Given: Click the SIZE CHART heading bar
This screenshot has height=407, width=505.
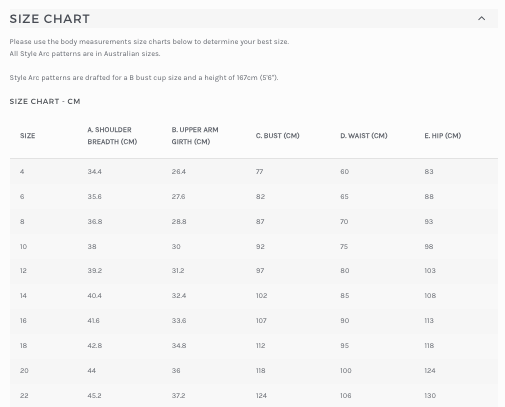Looking at the screenshot, I should [x=254, y=19].
